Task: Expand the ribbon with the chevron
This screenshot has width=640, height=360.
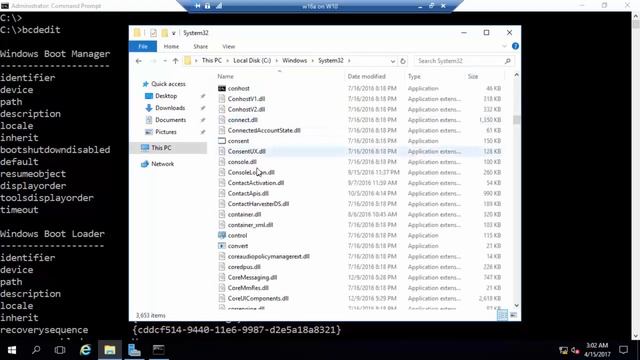Action: 504,46
